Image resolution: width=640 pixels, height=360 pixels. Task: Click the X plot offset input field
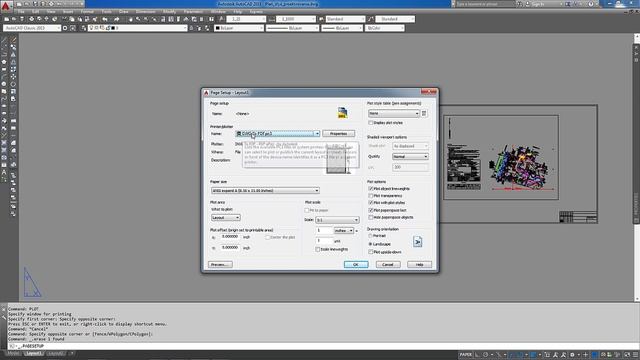point(230,237)
